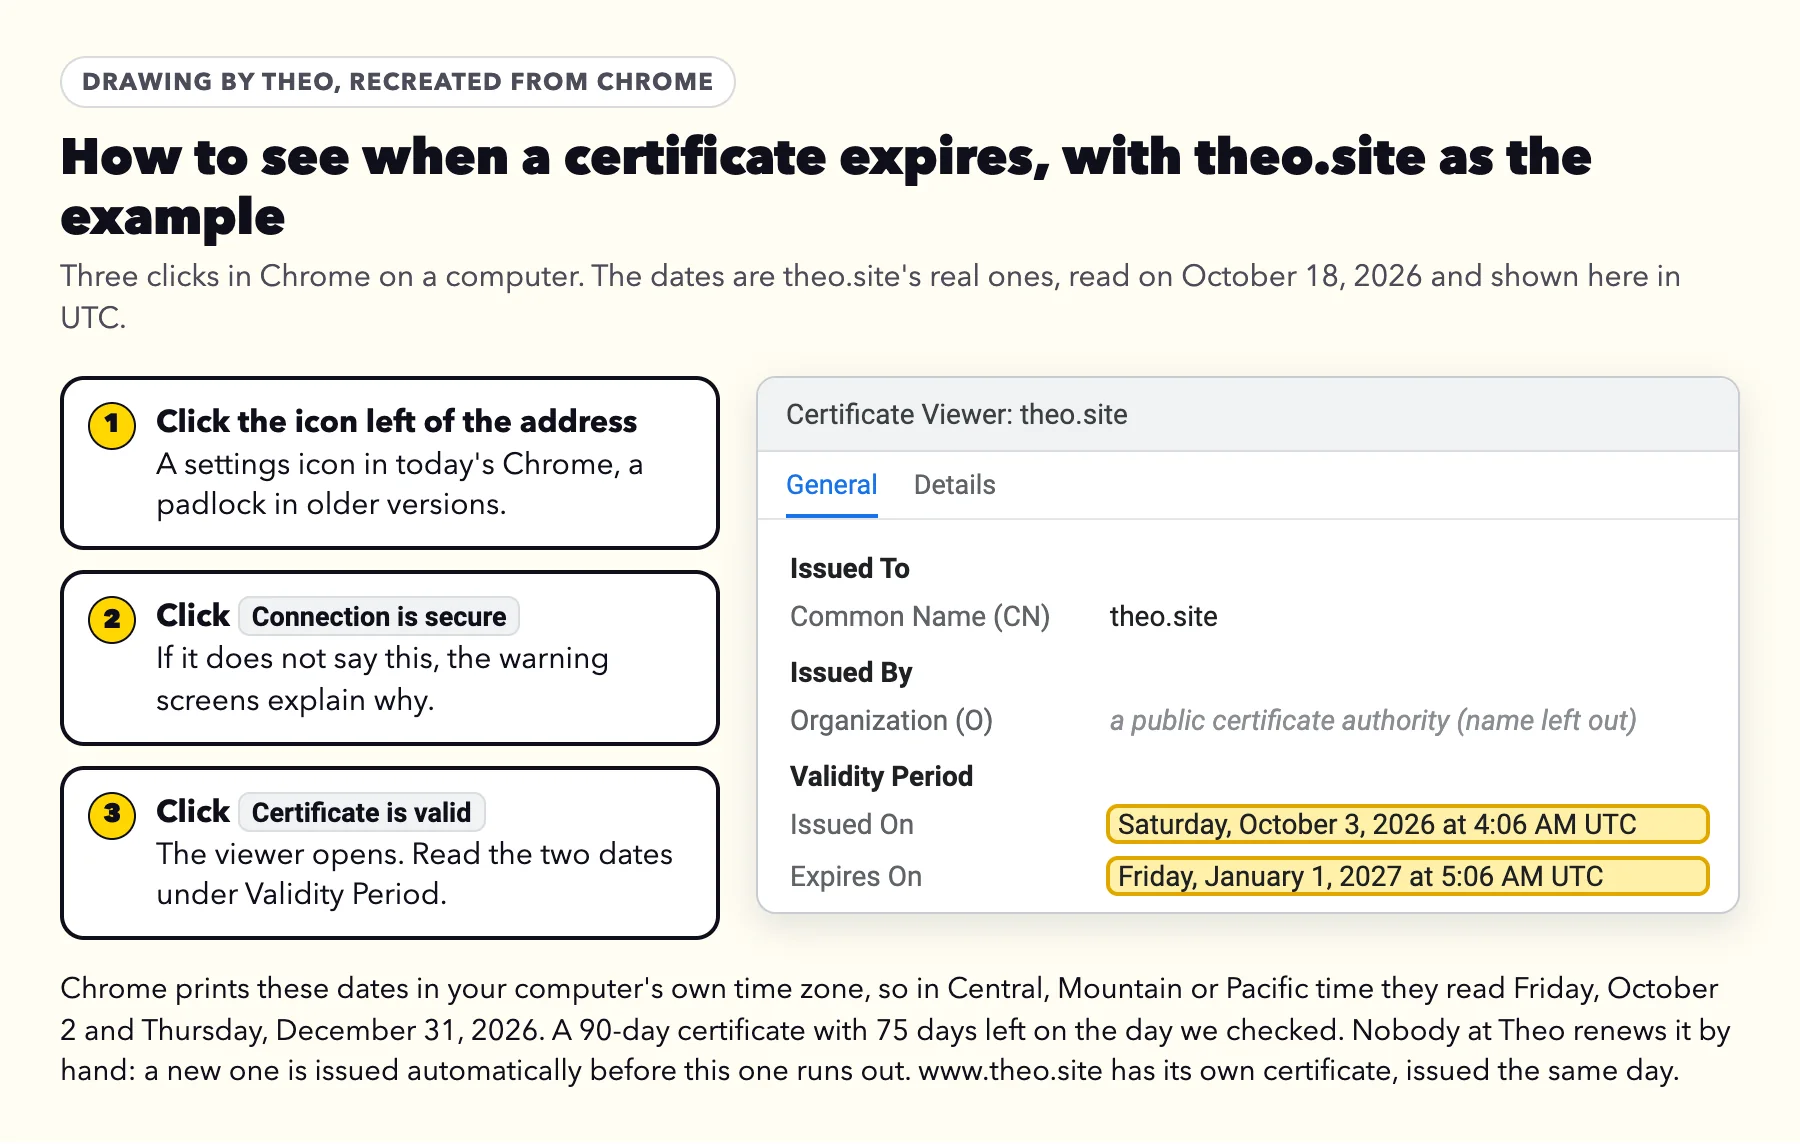Click the 'Certificate Viewer: theo.site' title
This screenshot has height=1144, width=1800.
956,414
